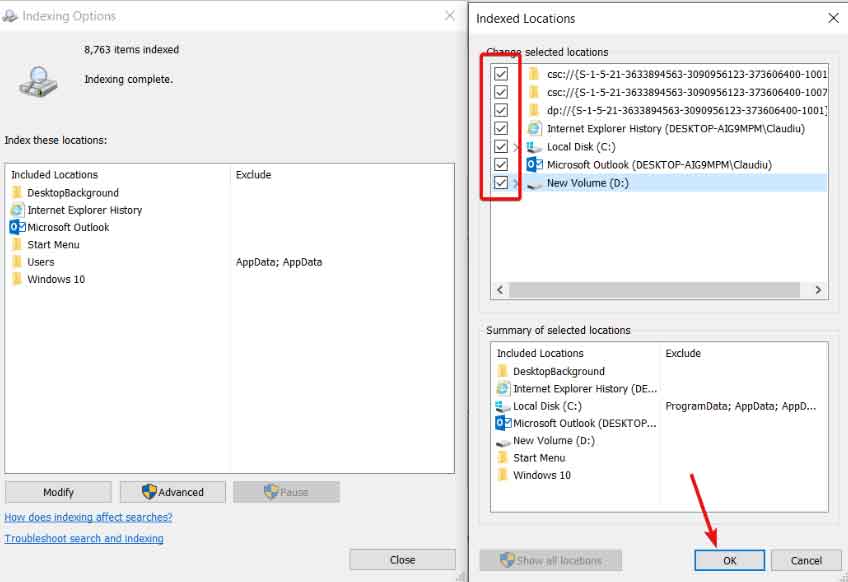Click Included Locations column header in summary
The width and height of the screenshot is (848, 582).
click(x=540, y=353)
